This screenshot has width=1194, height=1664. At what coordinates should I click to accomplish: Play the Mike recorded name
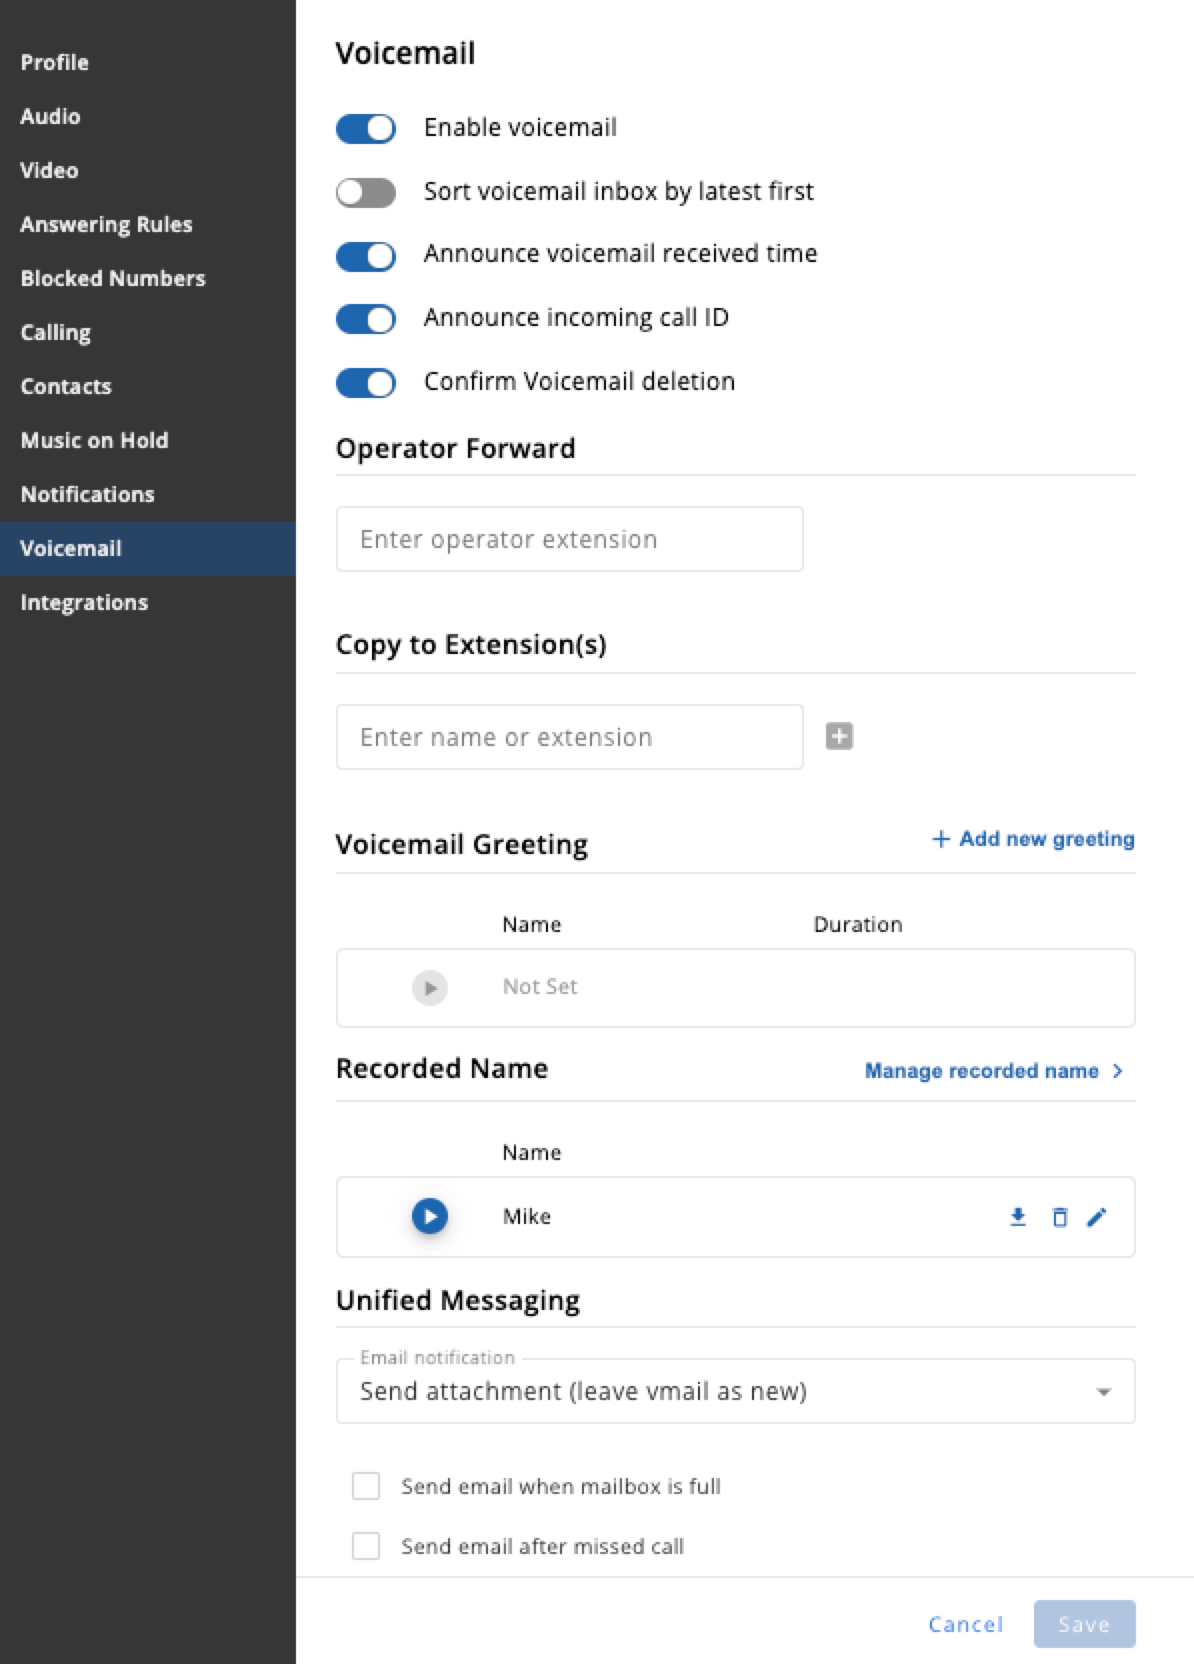[430, 1216]
